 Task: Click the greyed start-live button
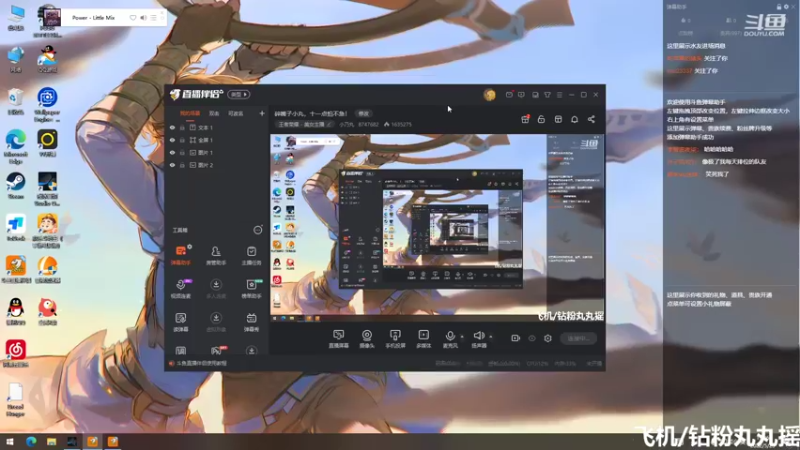coord(579,338)
